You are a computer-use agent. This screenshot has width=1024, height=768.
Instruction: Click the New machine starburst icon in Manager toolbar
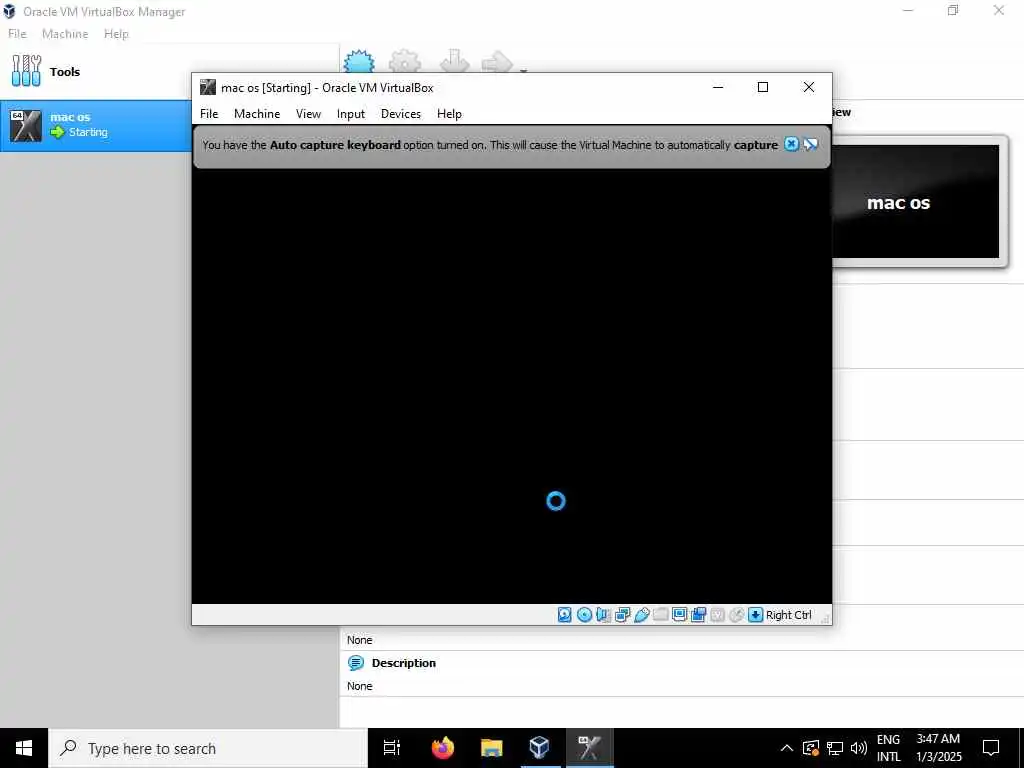tap(359, 61)
